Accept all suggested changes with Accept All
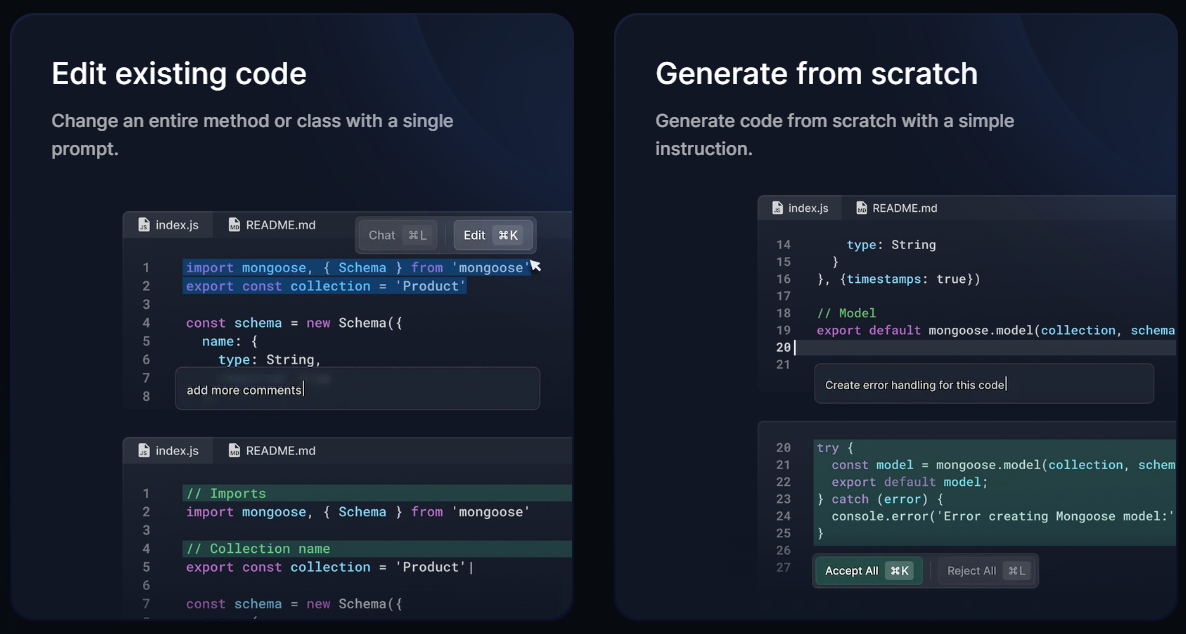The width and height of the screenshot is (1186, 634). pyautogui.click(x=868, y=570)
